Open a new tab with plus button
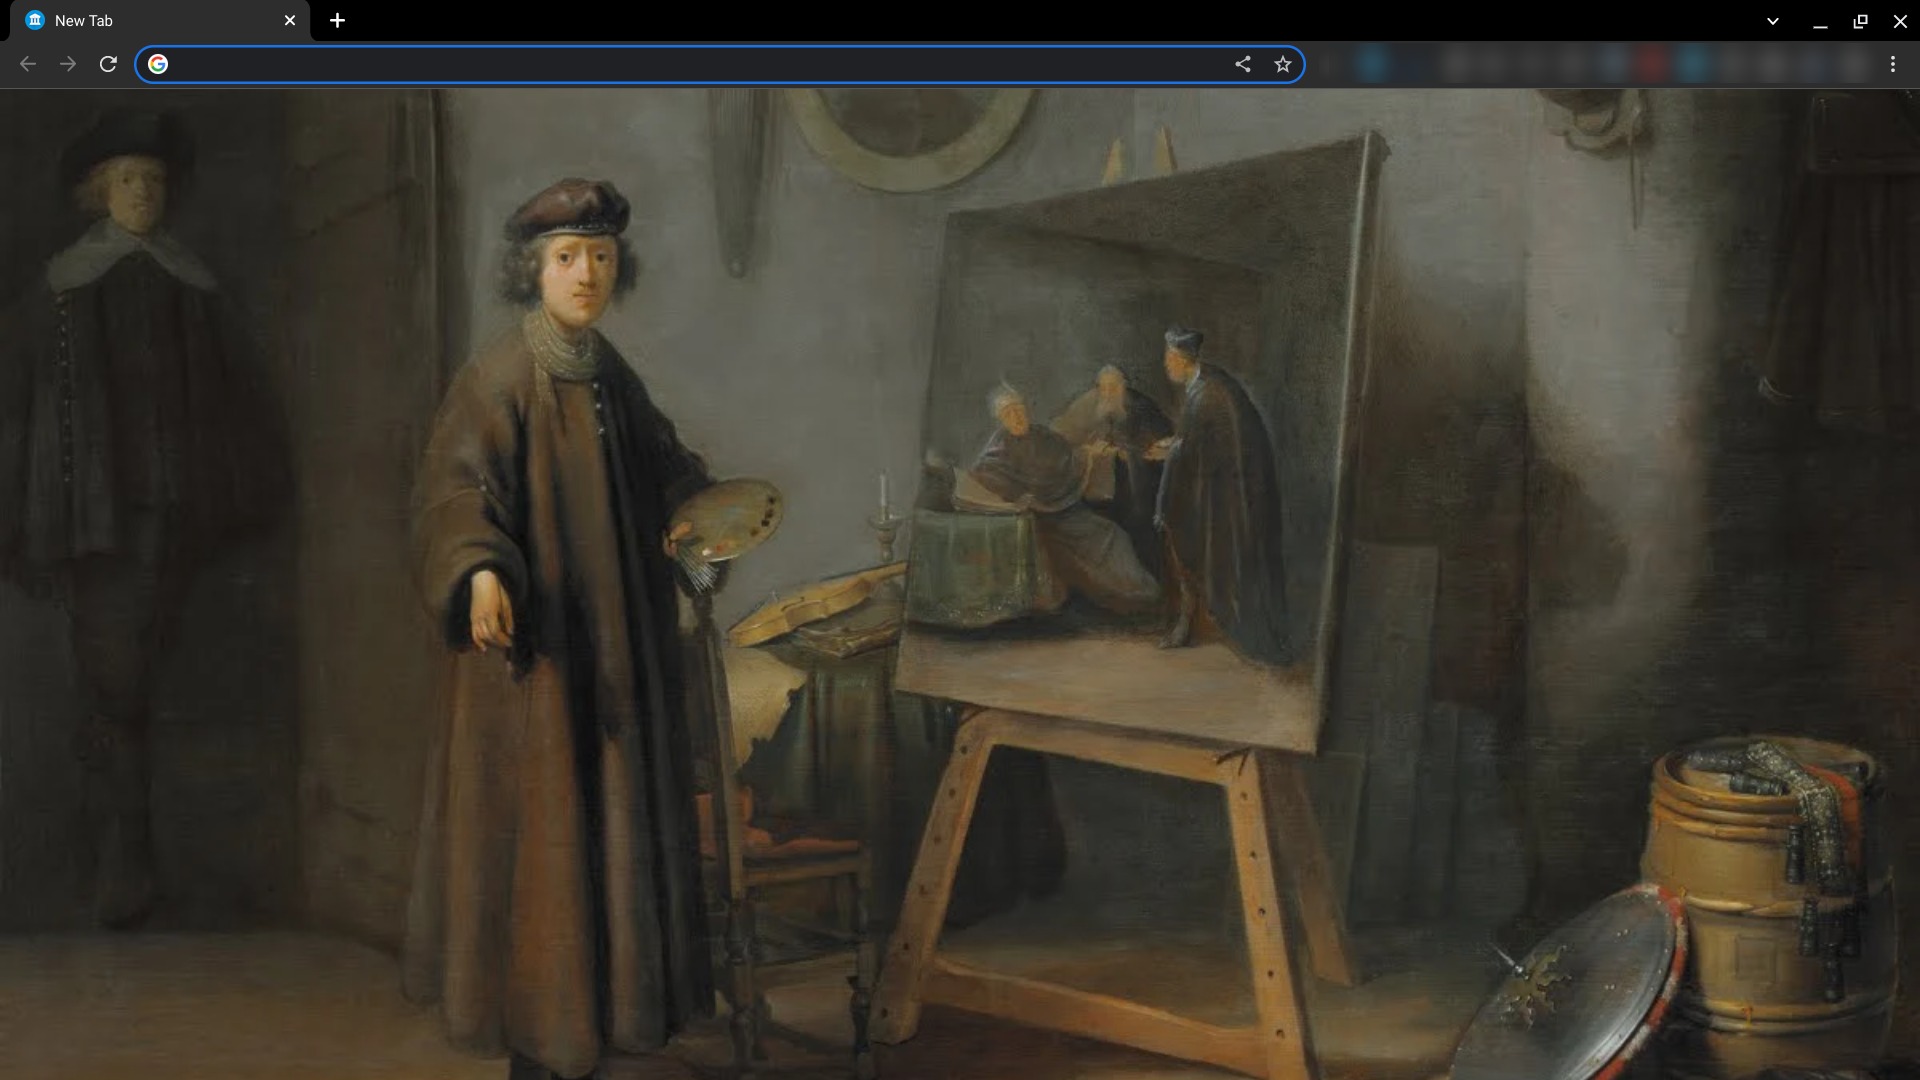Image resolution: width=1920 pixels, height=1080 pixels. pos(337,20)
